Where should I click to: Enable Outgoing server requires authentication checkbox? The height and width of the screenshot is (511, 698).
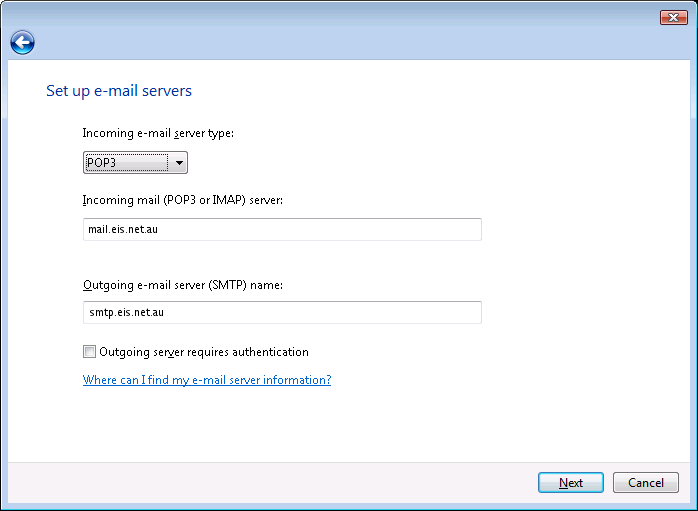point(90,352)
